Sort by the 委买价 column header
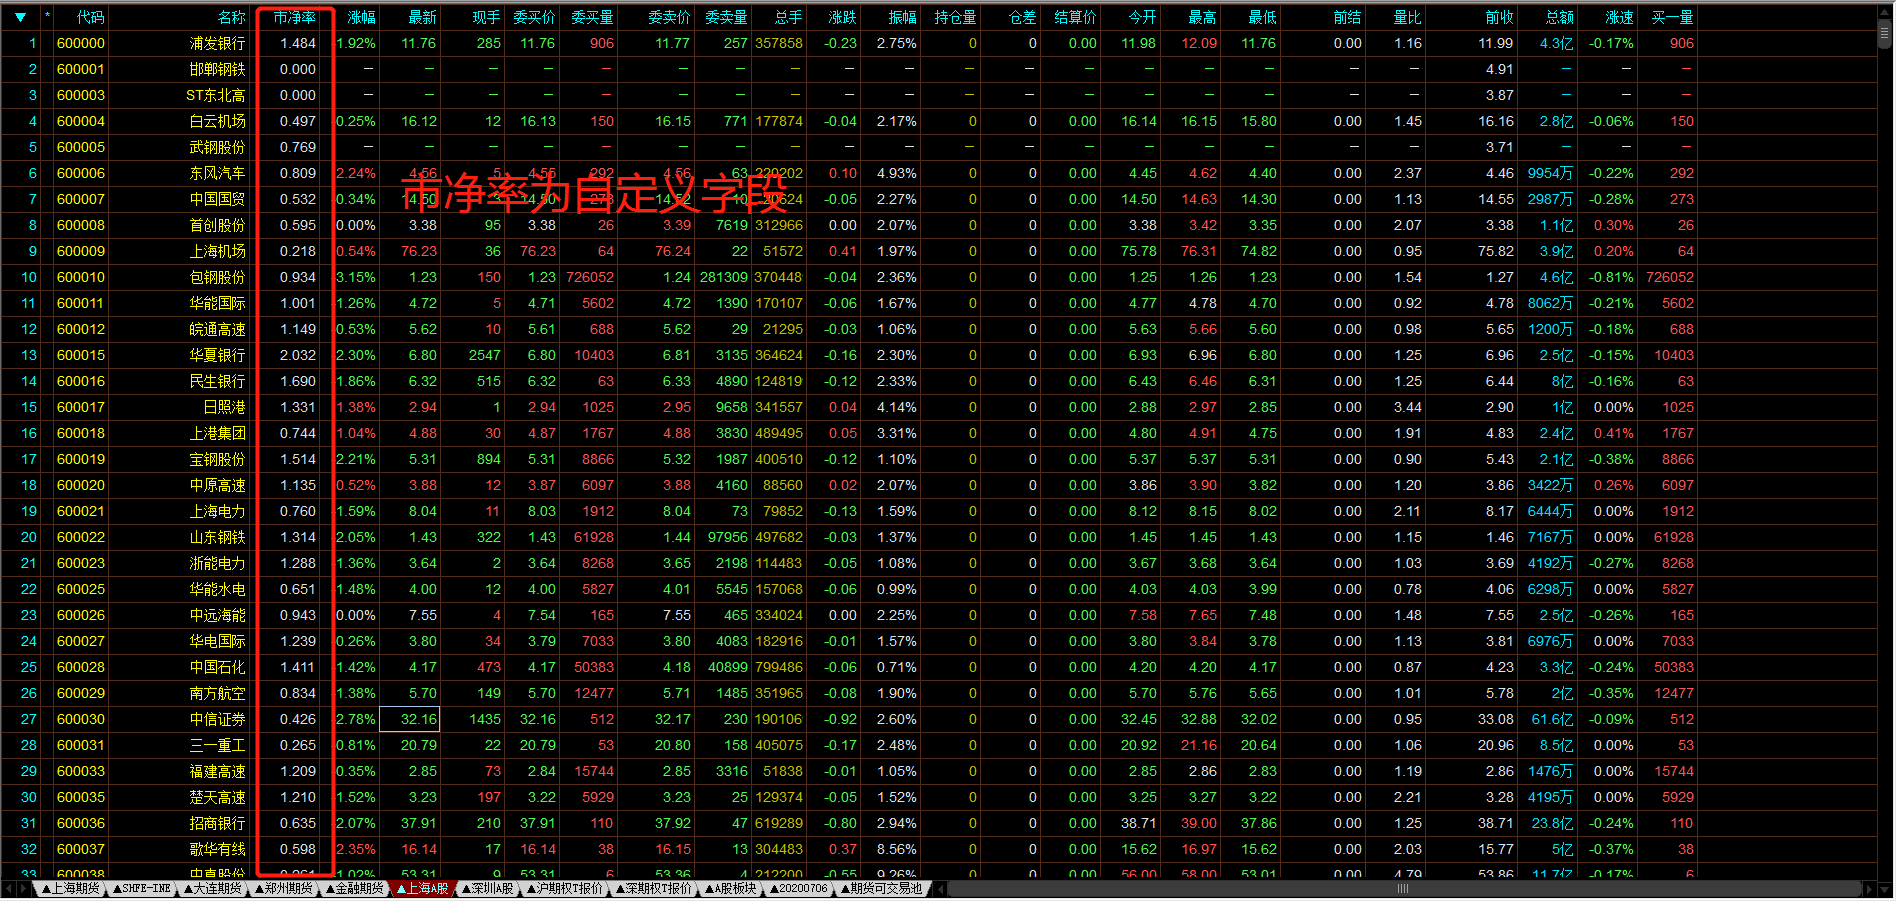The image size is (1897, 902). coord(534,17)
